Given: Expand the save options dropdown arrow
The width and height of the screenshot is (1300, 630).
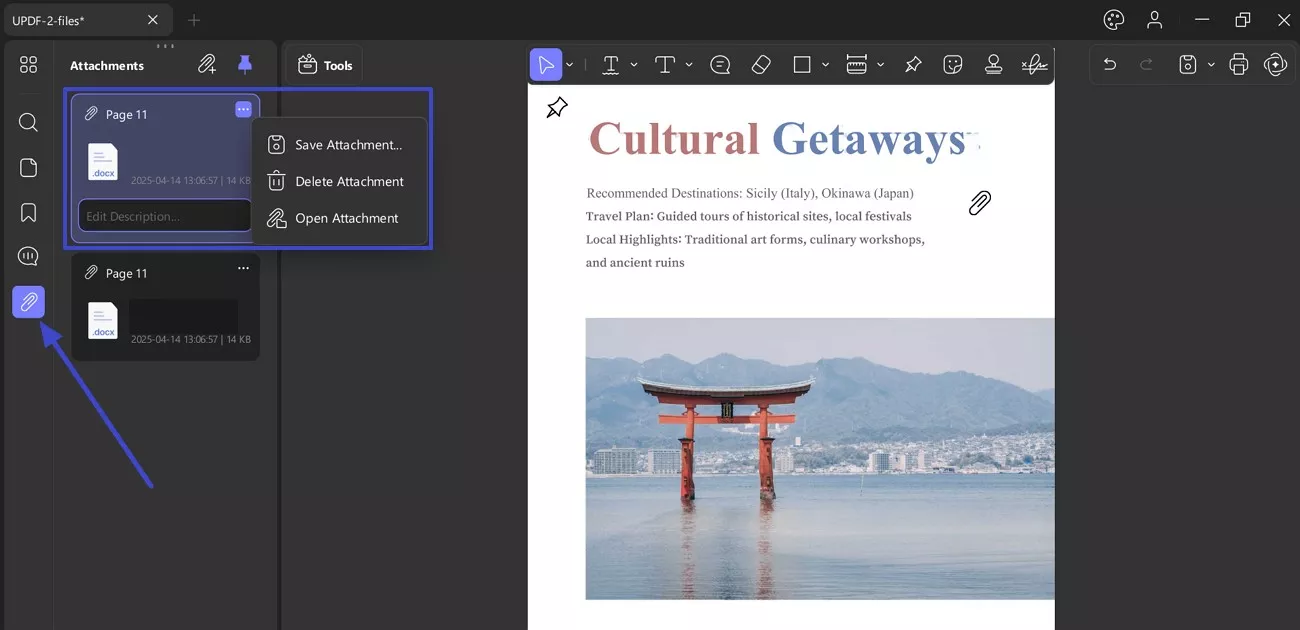Looking at the screenshot, I should (1211, 65).
